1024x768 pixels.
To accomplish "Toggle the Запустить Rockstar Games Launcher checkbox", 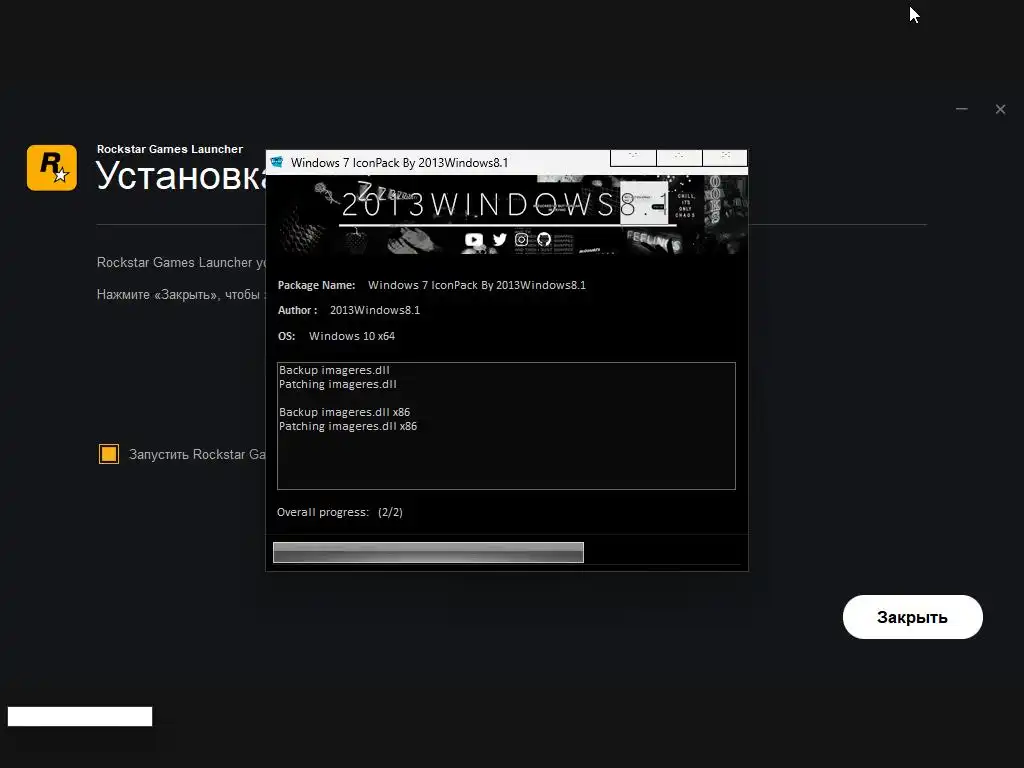I will point(109,454).
